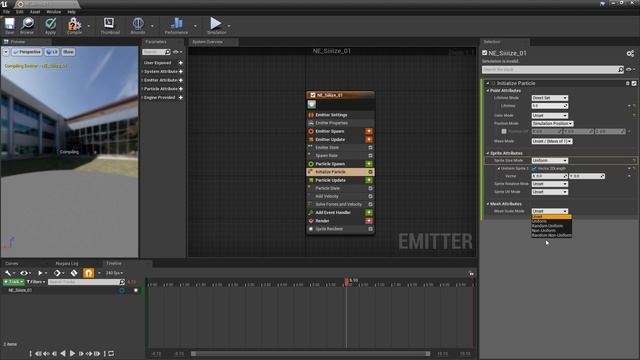This screenshot has width=640, height=360.
Task: Toggle Initialize Particle module enabled checkbox
Action: (634, 83)
